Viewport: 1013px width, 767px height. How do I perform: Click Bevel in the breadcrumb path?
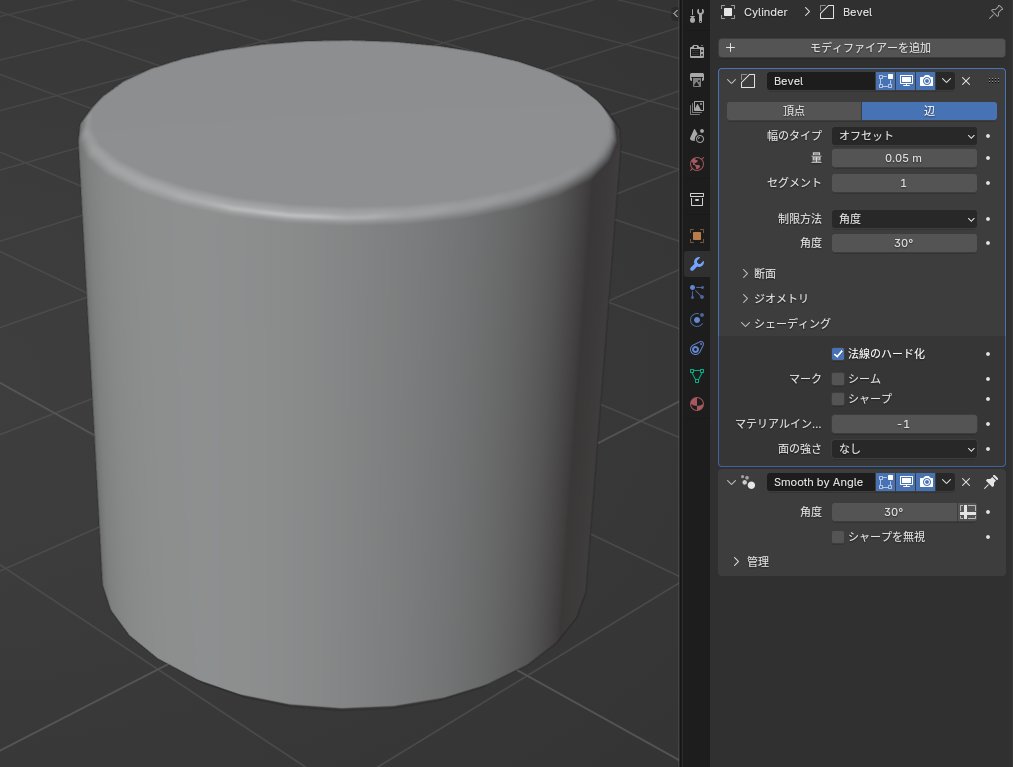coord(857,12)
